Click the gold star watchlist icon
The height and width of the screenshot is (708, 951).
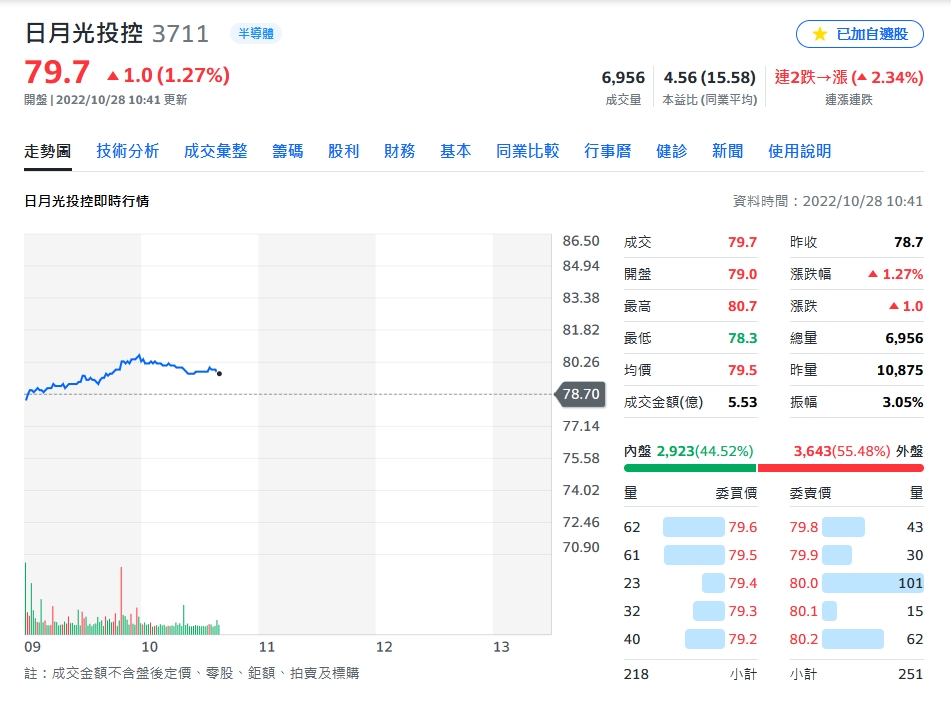(819, 34)
